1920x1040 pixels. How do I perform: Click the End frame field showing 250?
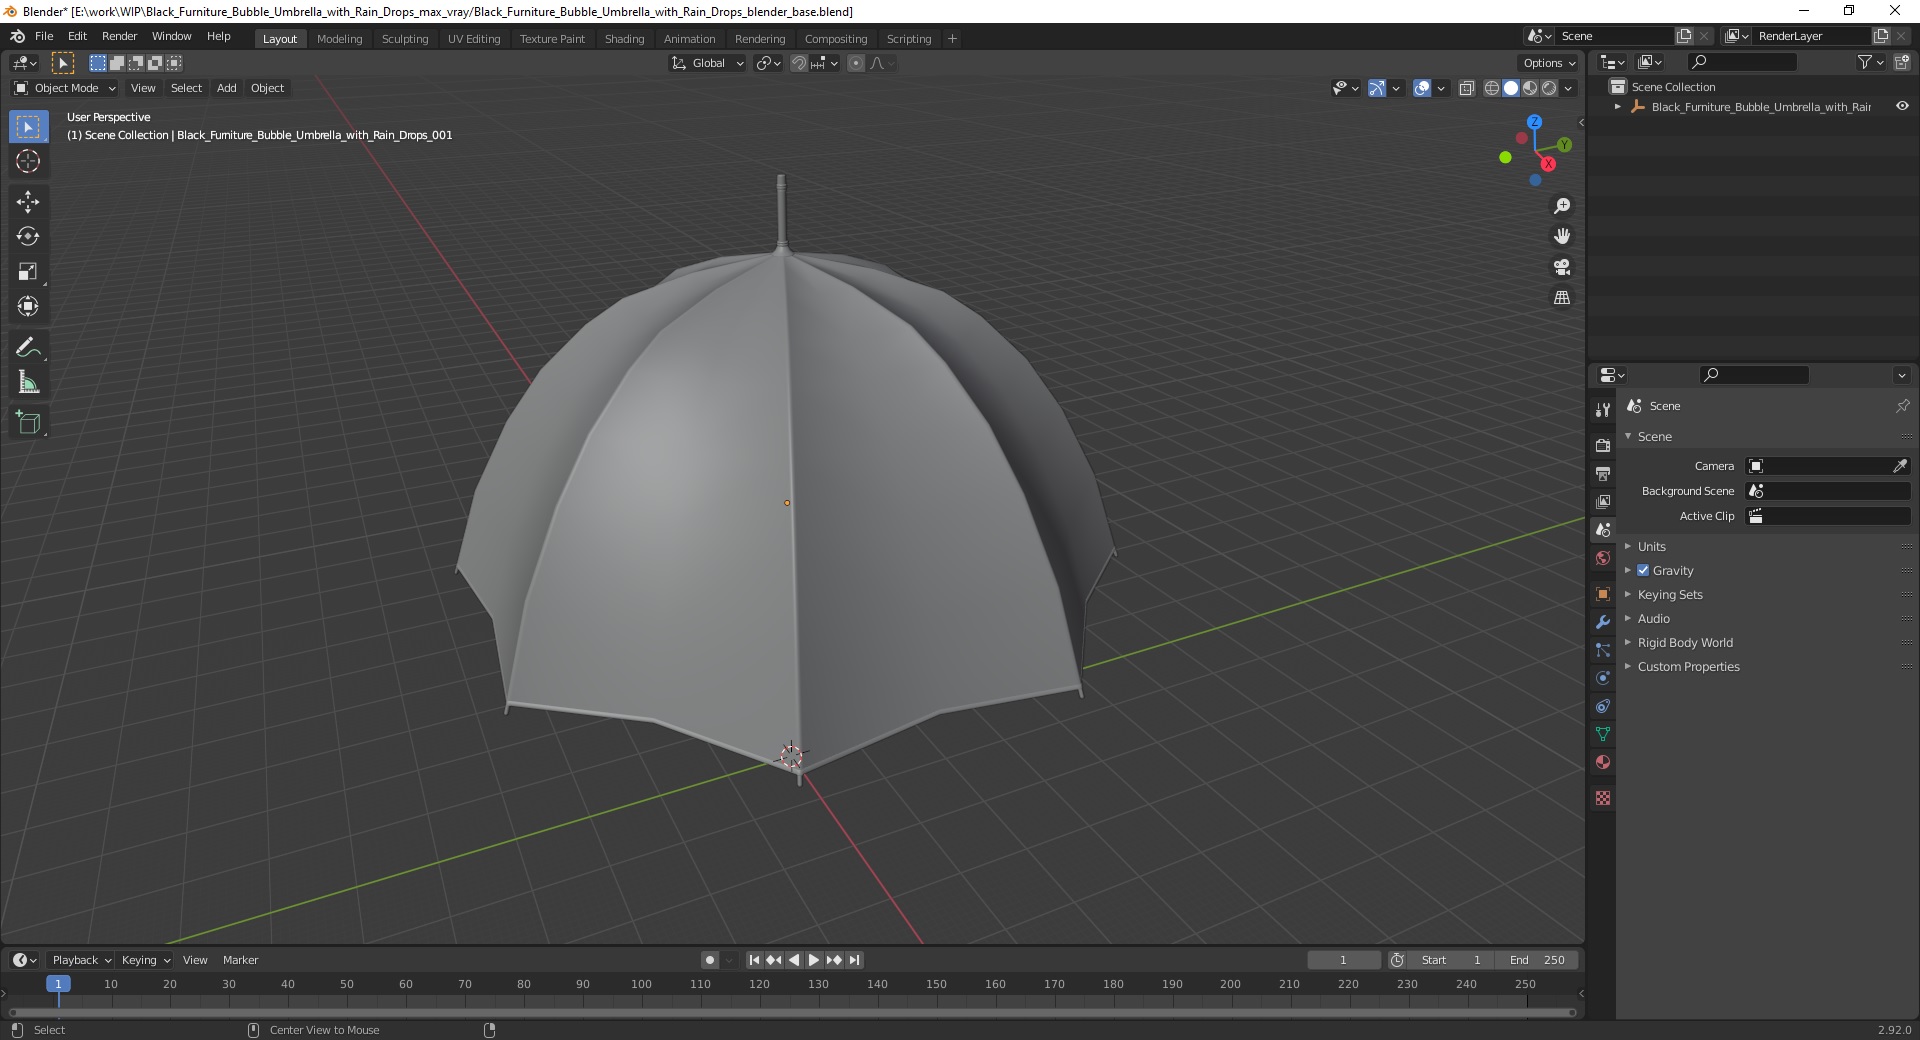pos(1538,960)
